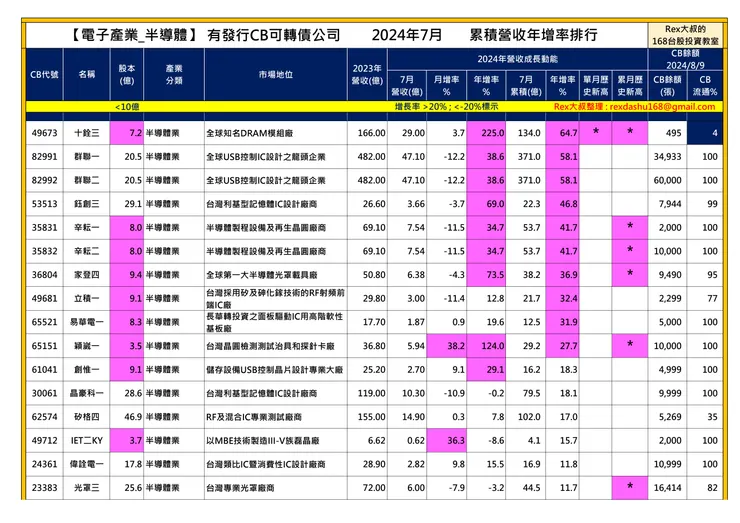Image resolution: width=740 pixels, height=523 pixels.
Task: Select the 7月累積(億) column header
Action: pos(526,85)
